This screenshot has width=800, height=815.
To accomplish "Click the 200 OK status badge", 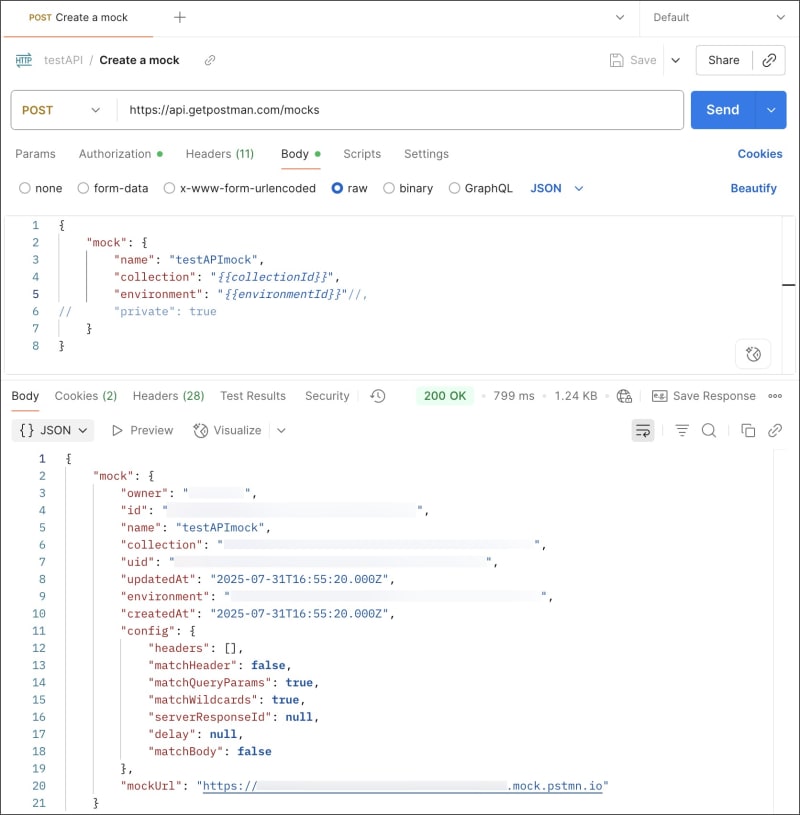I will click(x=445, y=396).
